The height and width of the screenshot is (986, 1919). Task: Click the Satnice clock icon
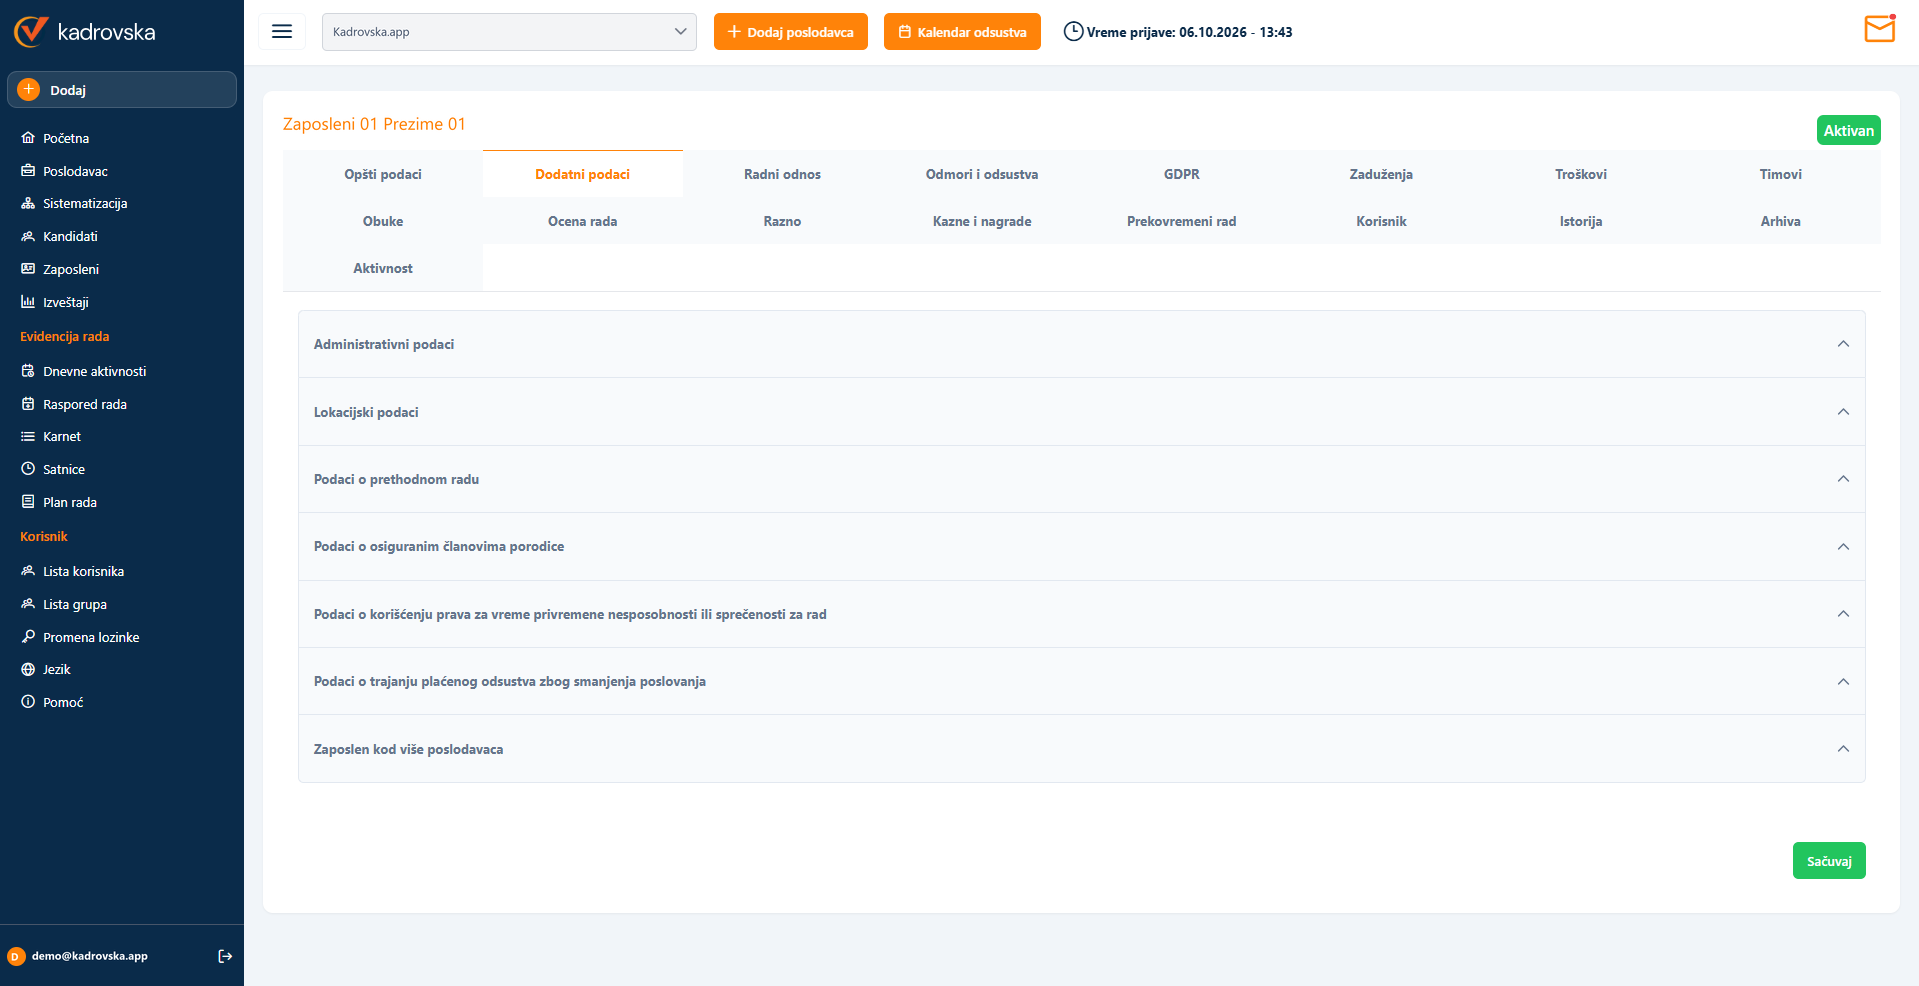28,469
